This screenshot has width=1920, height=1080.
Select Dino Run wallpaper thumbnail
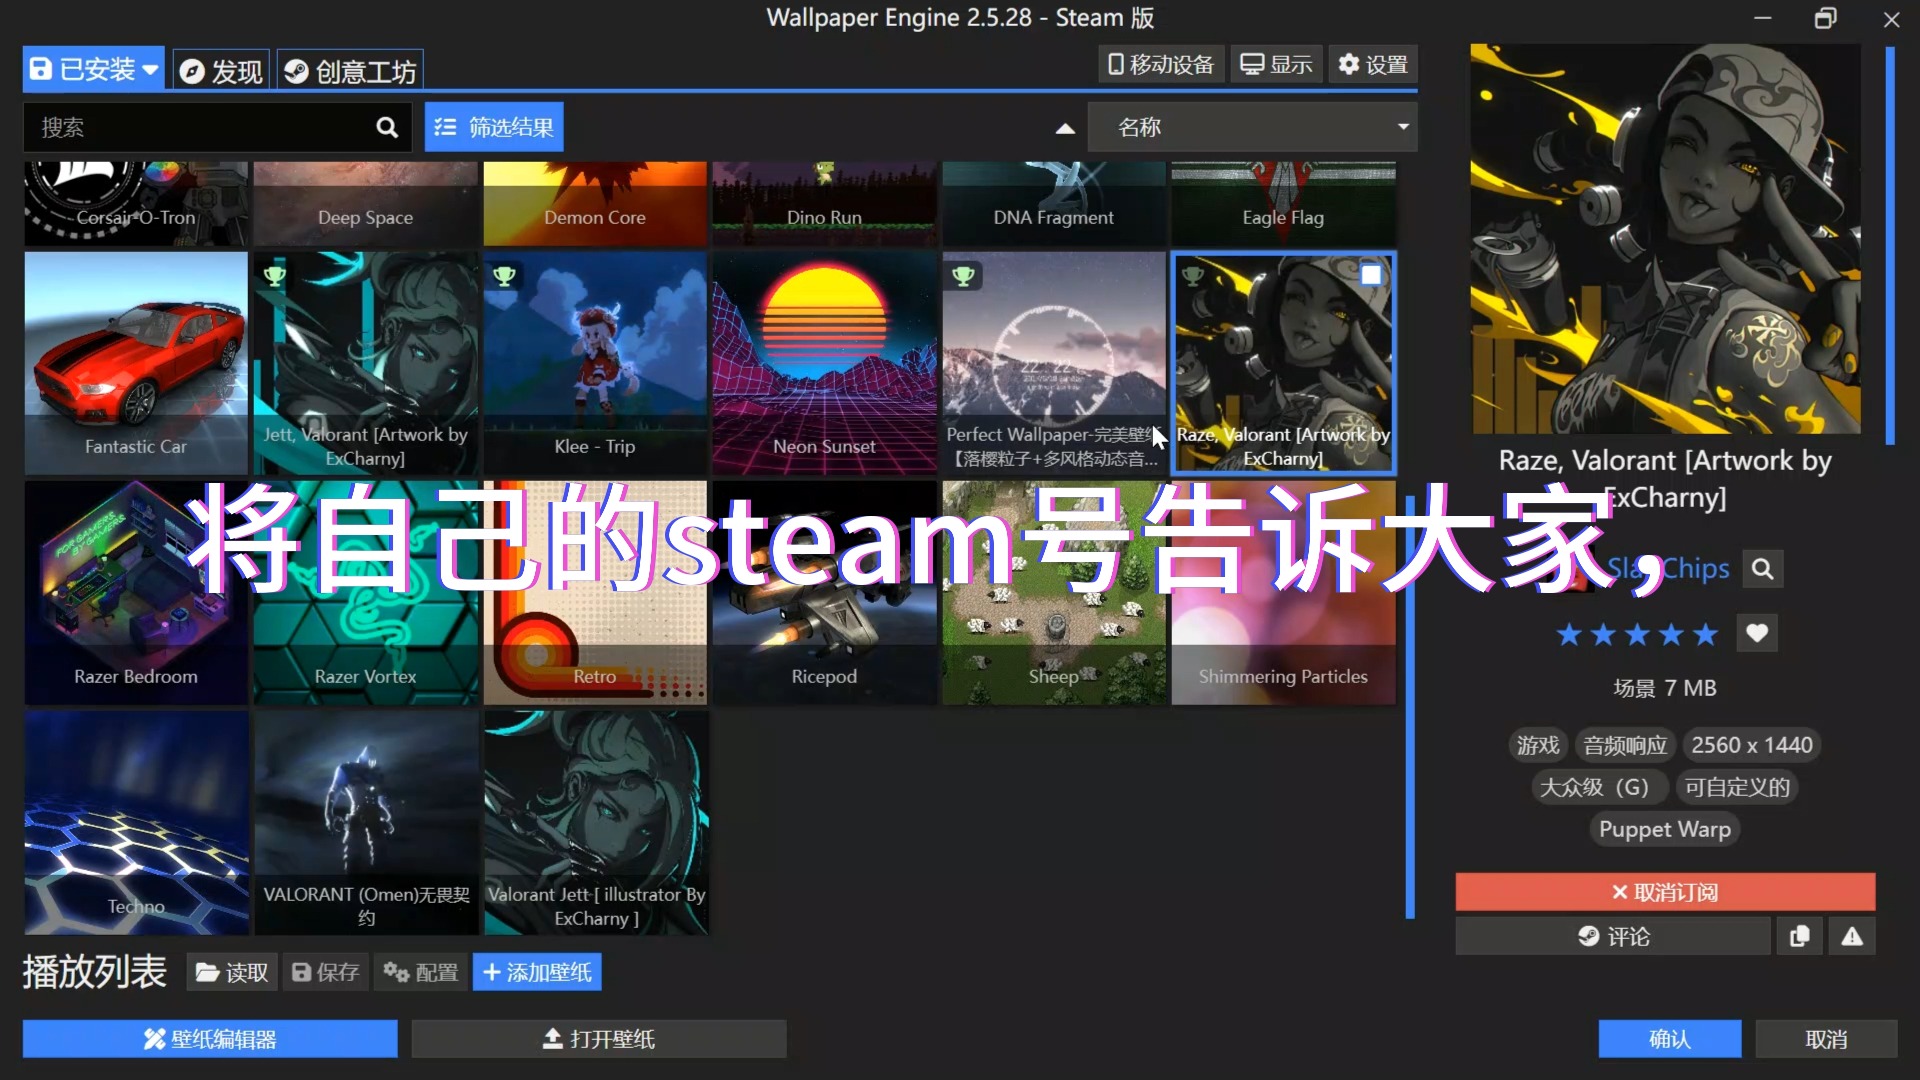pyautogui.click(x=824, y=204)
